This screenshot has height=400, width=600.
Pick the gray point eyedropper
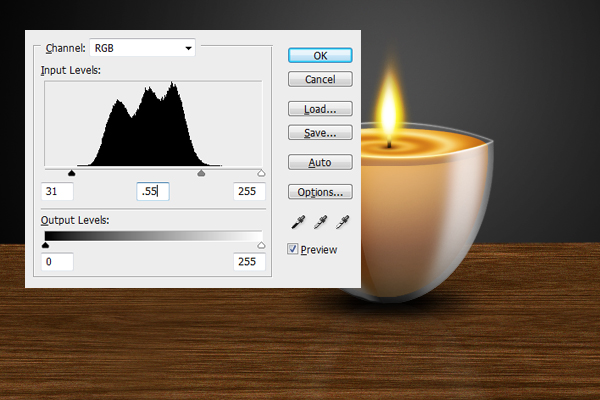point(321,222)
